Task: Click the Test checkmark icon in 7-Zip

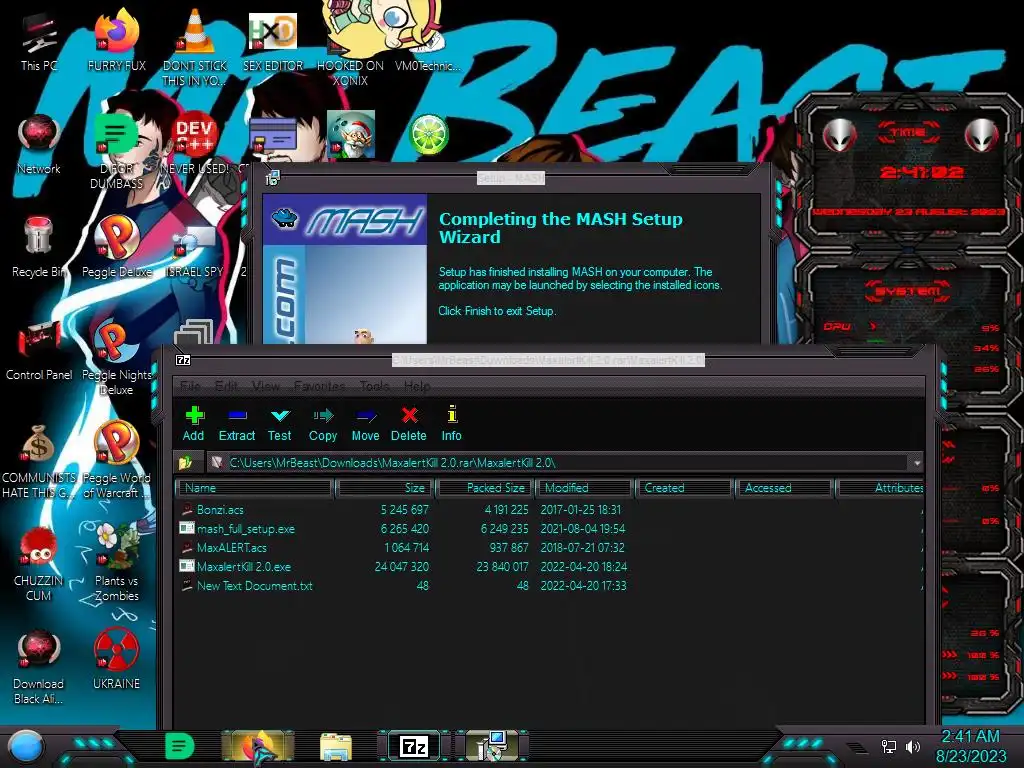Action: (x=280, y=415)
